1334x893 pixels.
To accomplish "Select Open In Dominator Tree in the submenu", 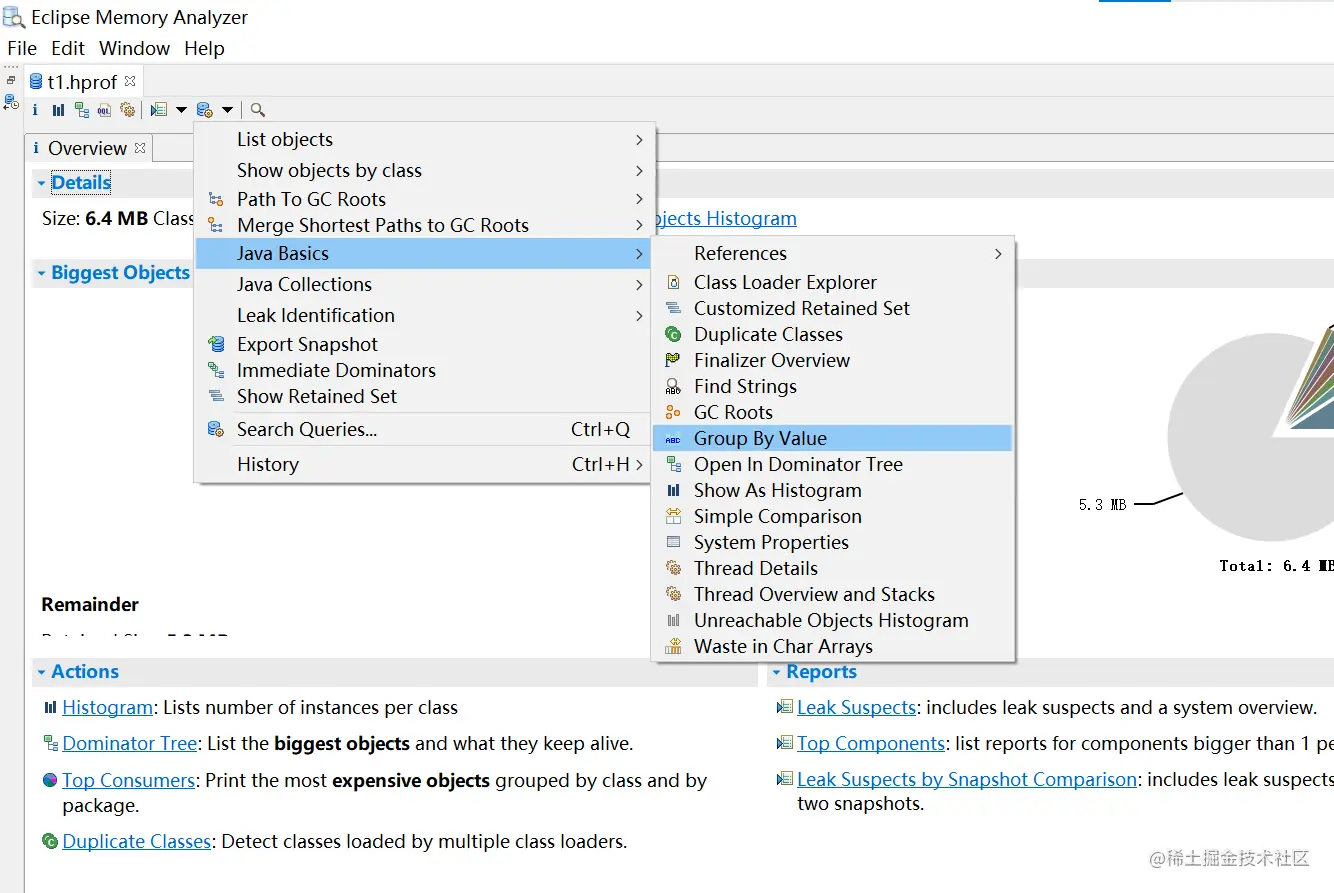I will point(833,465).
